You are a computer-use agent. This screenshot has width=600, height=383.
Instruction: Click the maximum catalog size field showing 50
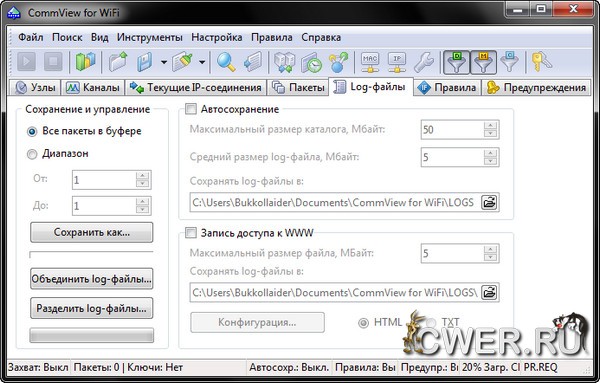click(452, 130)
